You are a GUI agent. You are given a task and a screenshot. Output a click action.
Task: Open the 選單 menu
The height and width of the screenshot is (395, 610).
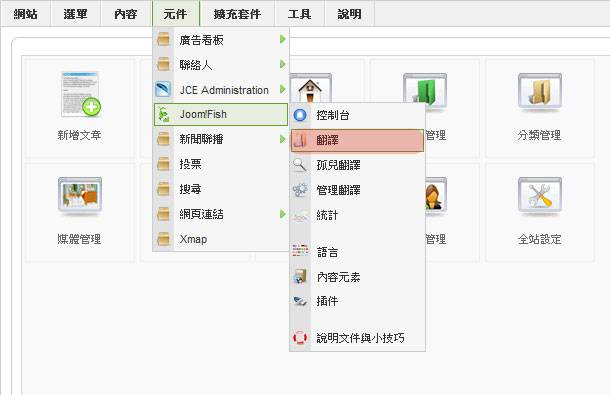[x=75, y=14]
